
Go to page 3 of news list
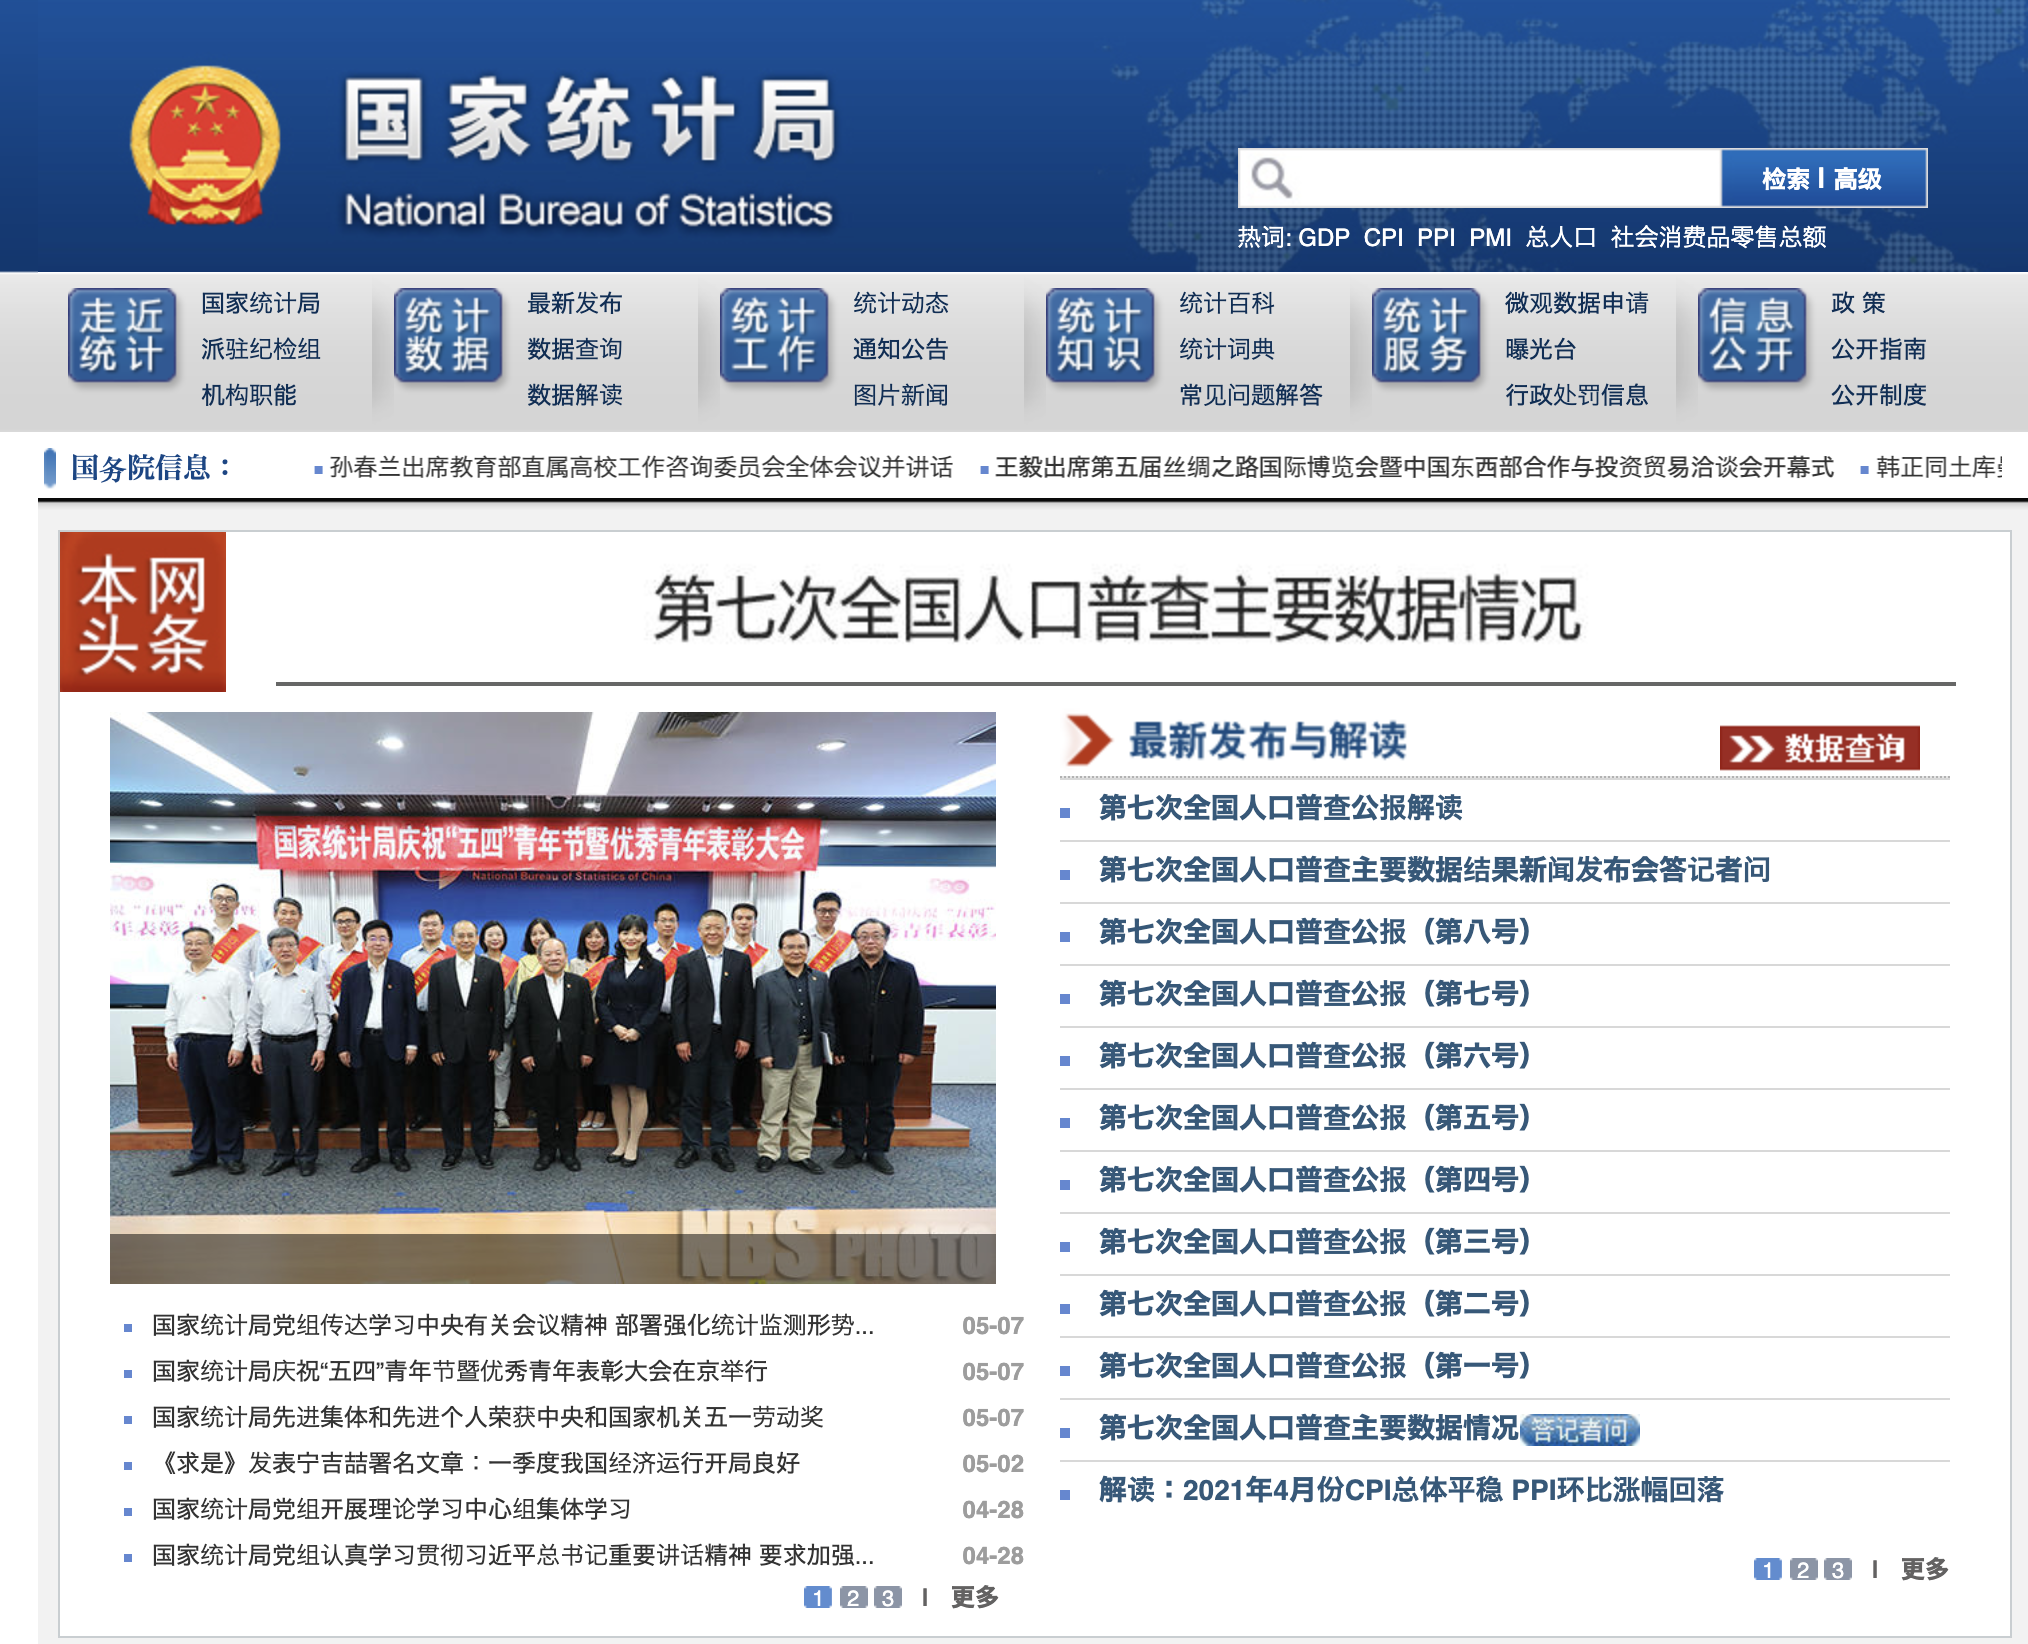point(887,1597)
